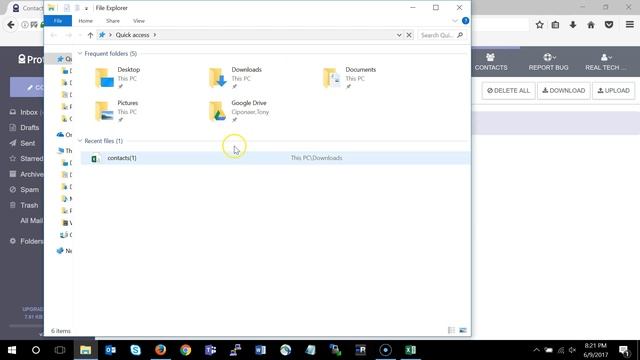Image resolution: width=640 pixels, height=360 pixels.
Task: Select the Documents folder
Action: (350, 78)
